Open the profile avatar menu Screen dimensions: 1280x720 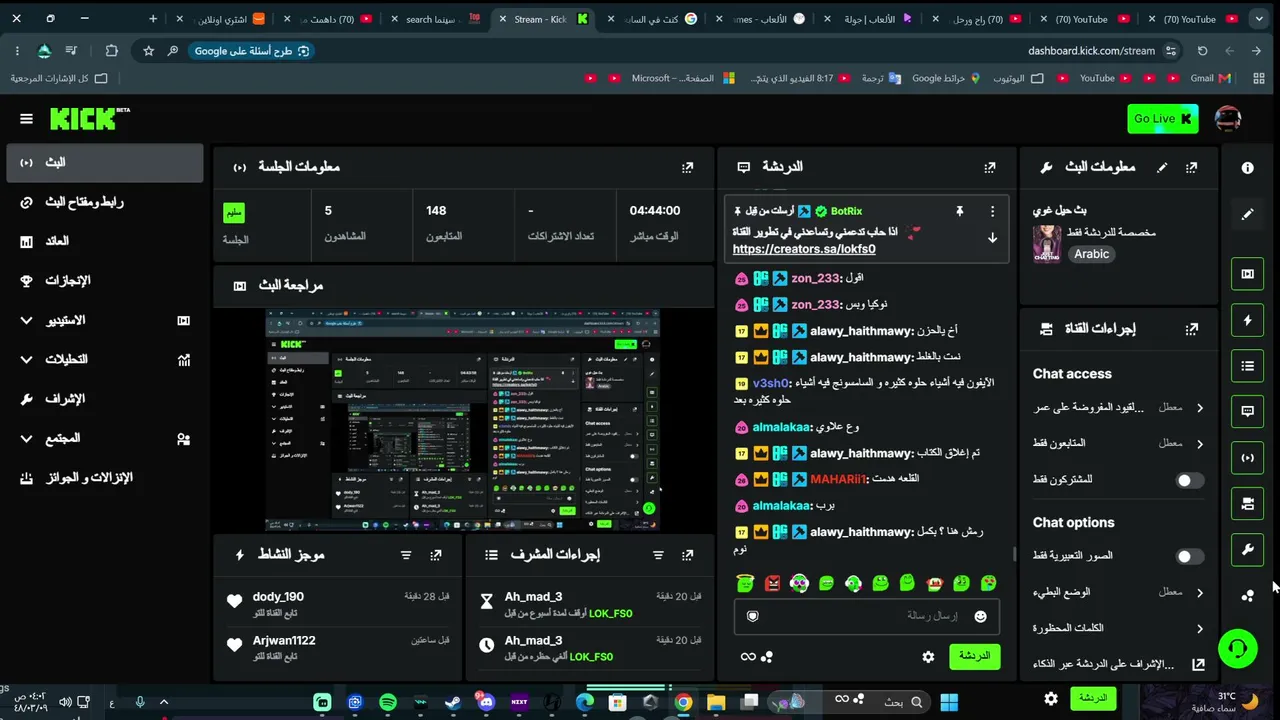point(1228,119)
